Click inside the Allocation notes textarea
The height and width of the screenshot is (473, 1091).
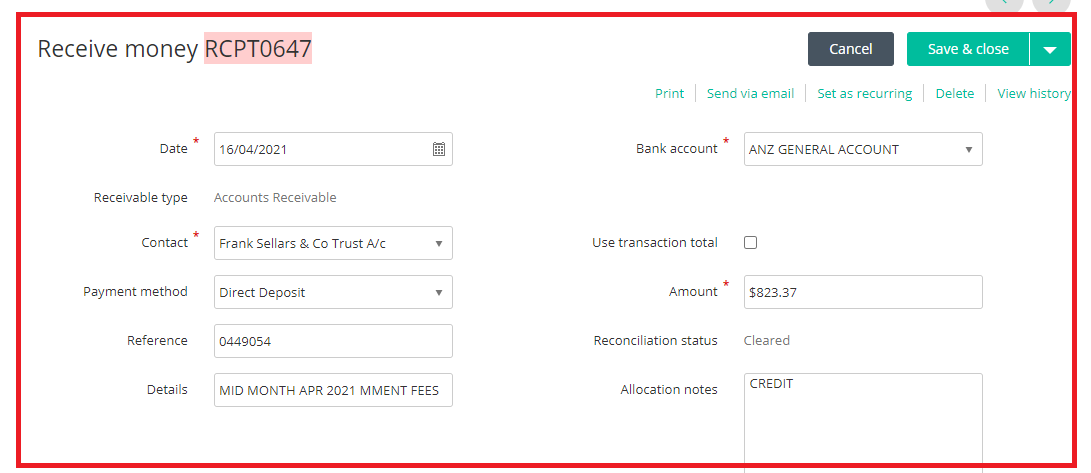tap(863, 423)
